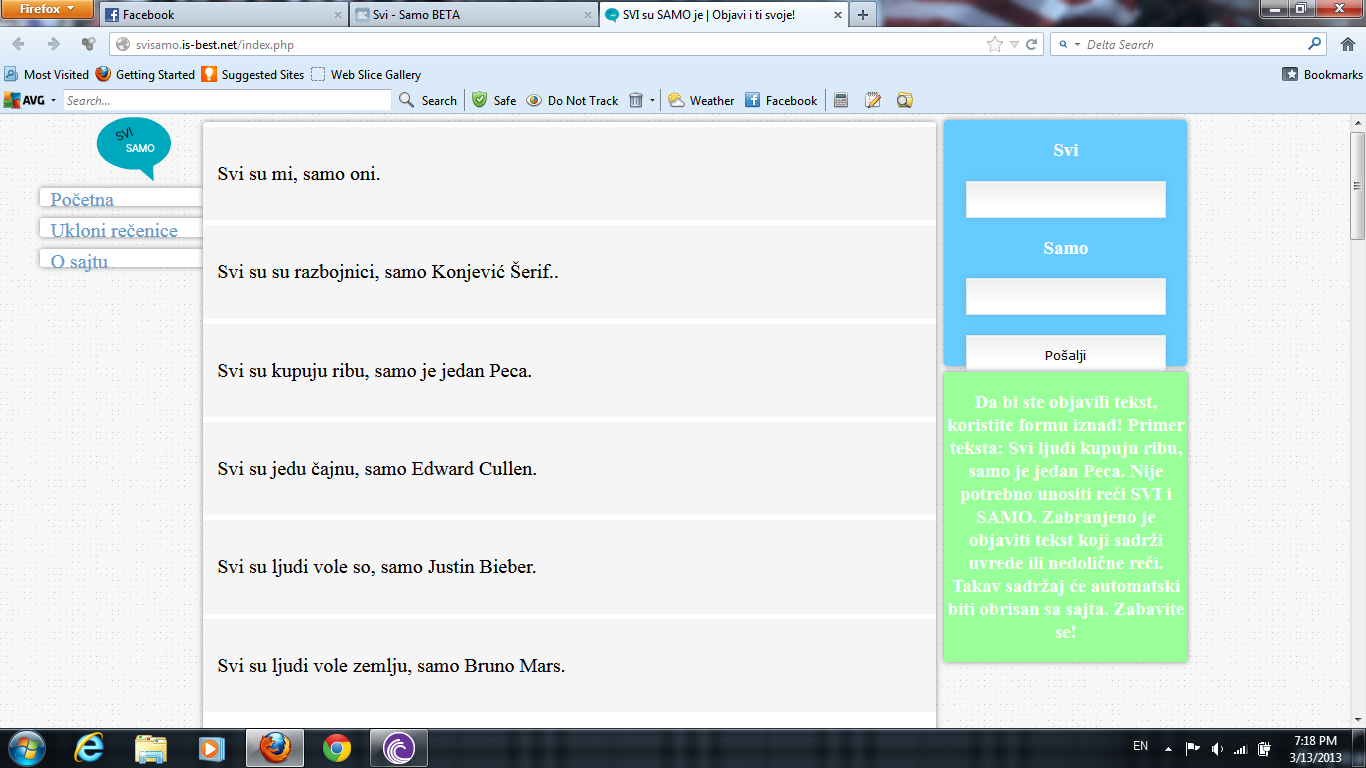Submit the form with Pošalji
1366x768 pixels.
pos(1066,354)
